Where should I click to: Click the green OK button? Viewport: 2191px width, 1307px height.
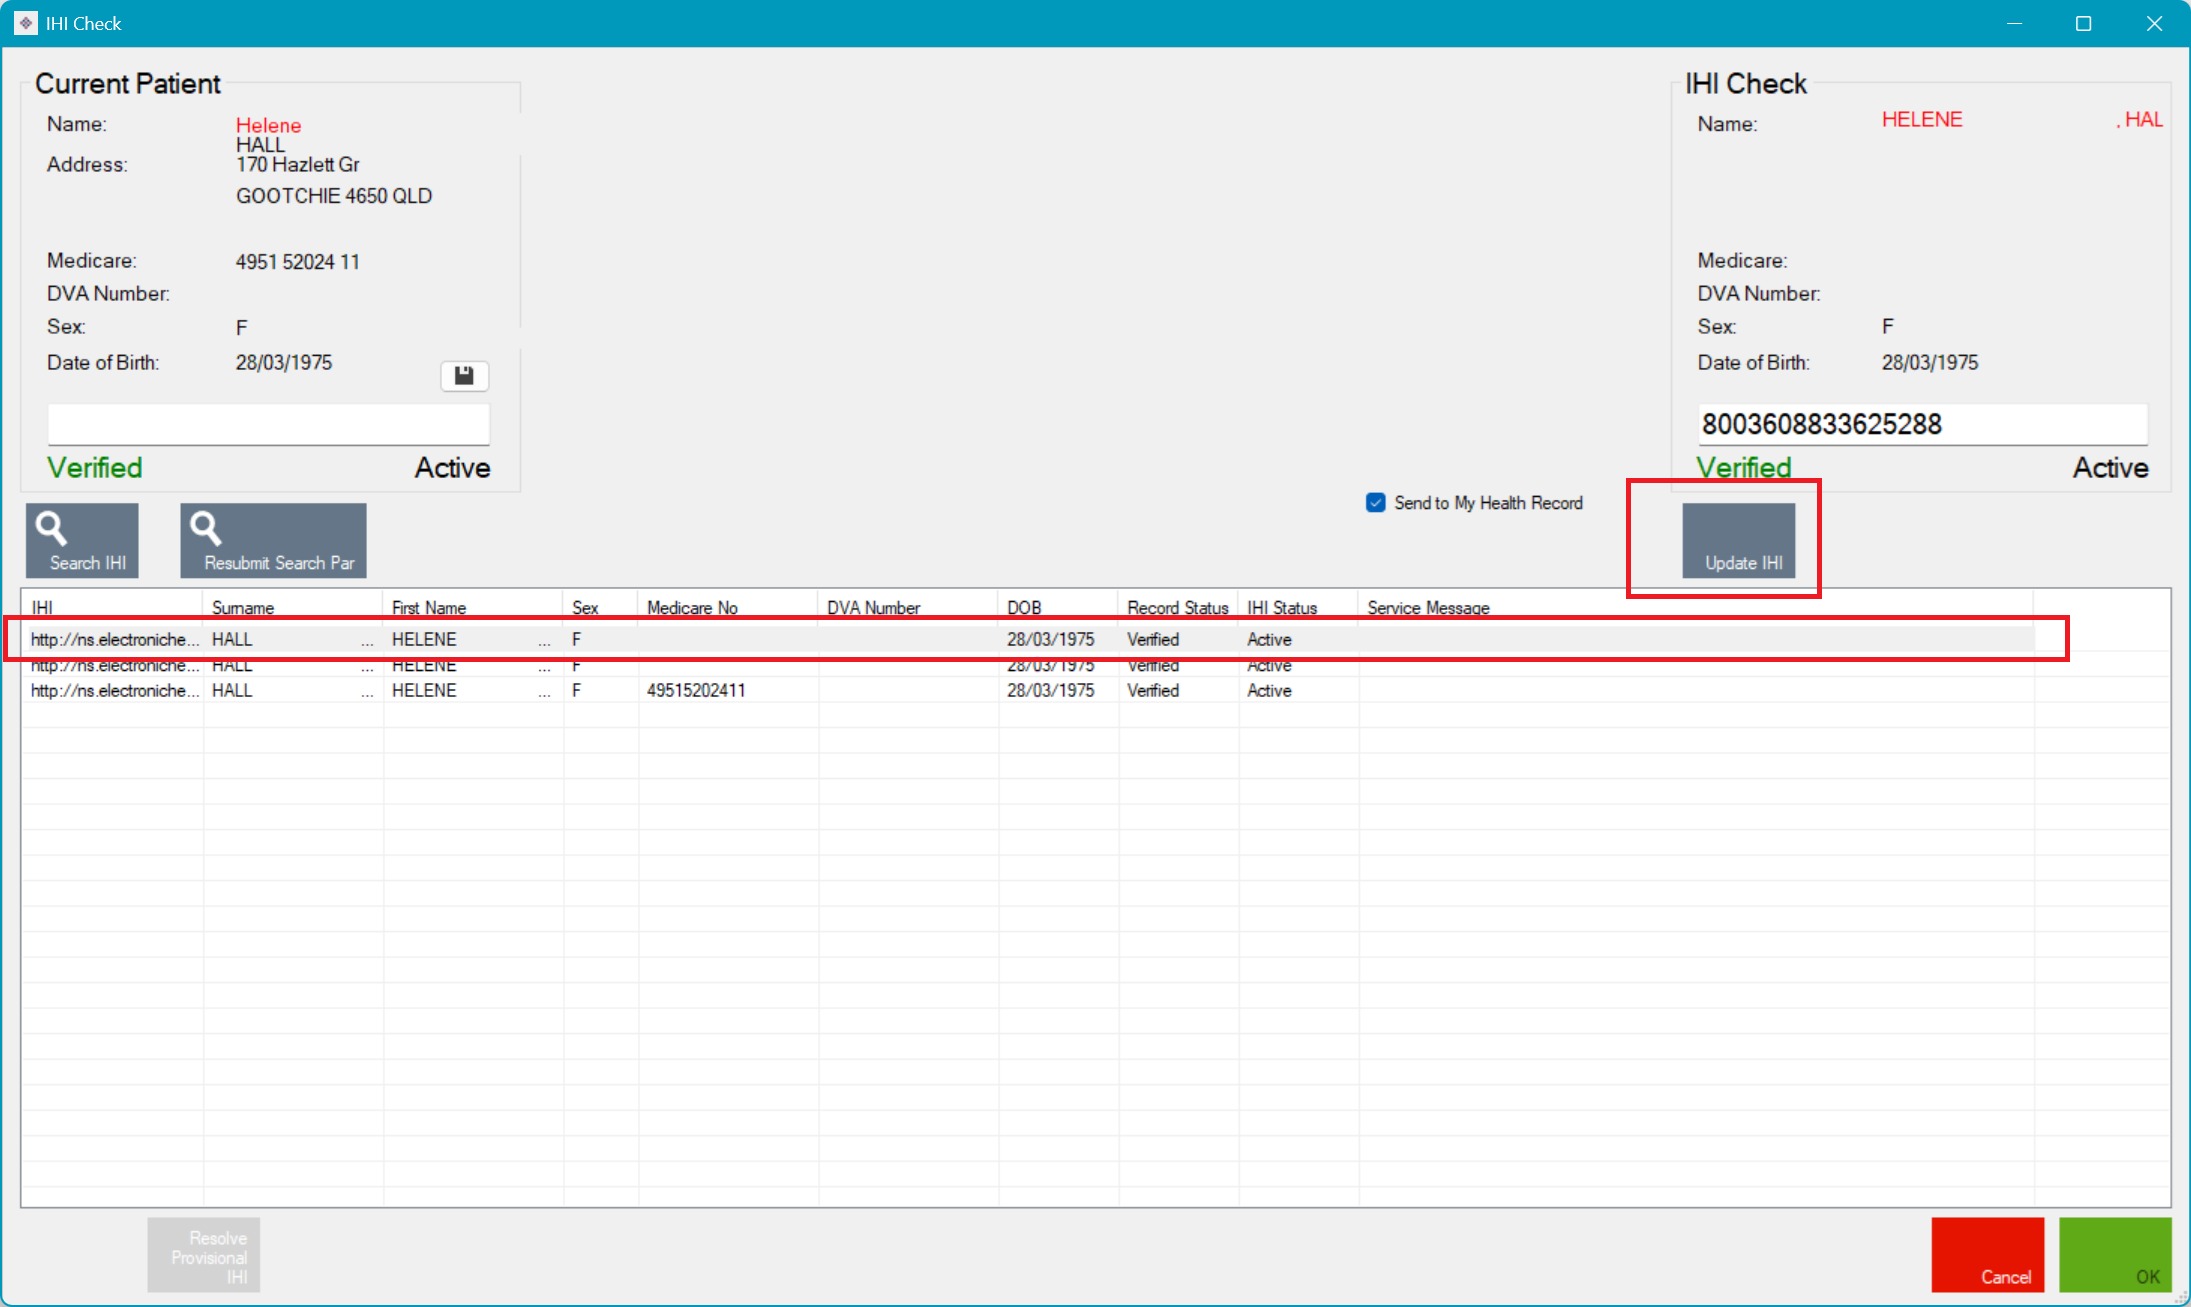(2115, 1254)
